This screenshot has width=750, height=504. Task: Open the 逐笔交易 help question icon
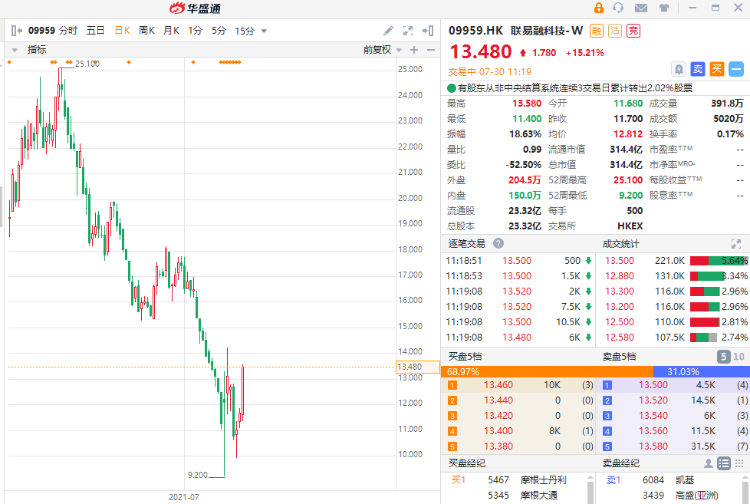pyautogui.click(x=498, y=243)
